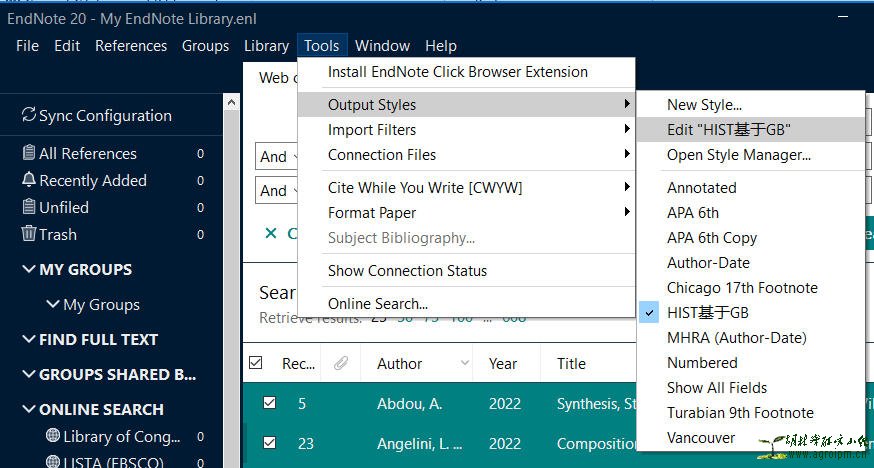Expand the FIND FULL TEXT section
The image size is (874, 468).
(x=28, y=340)
